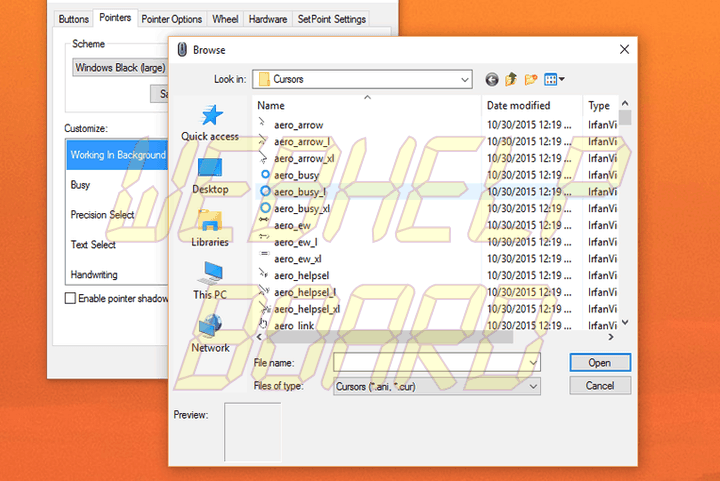Select the aero_link cursor file
Viewport: 720px width, 481px height.
(x=294, y=325)
